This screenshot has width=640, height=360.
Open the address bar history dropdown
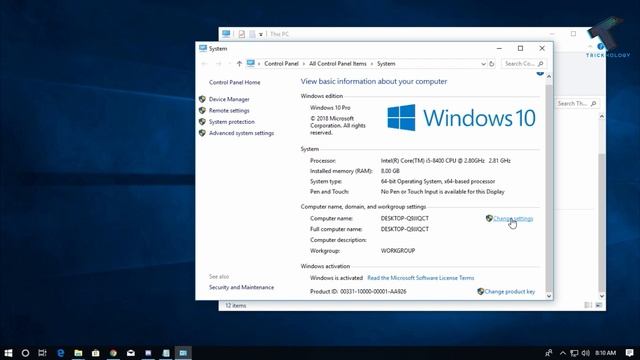[483, 64]
